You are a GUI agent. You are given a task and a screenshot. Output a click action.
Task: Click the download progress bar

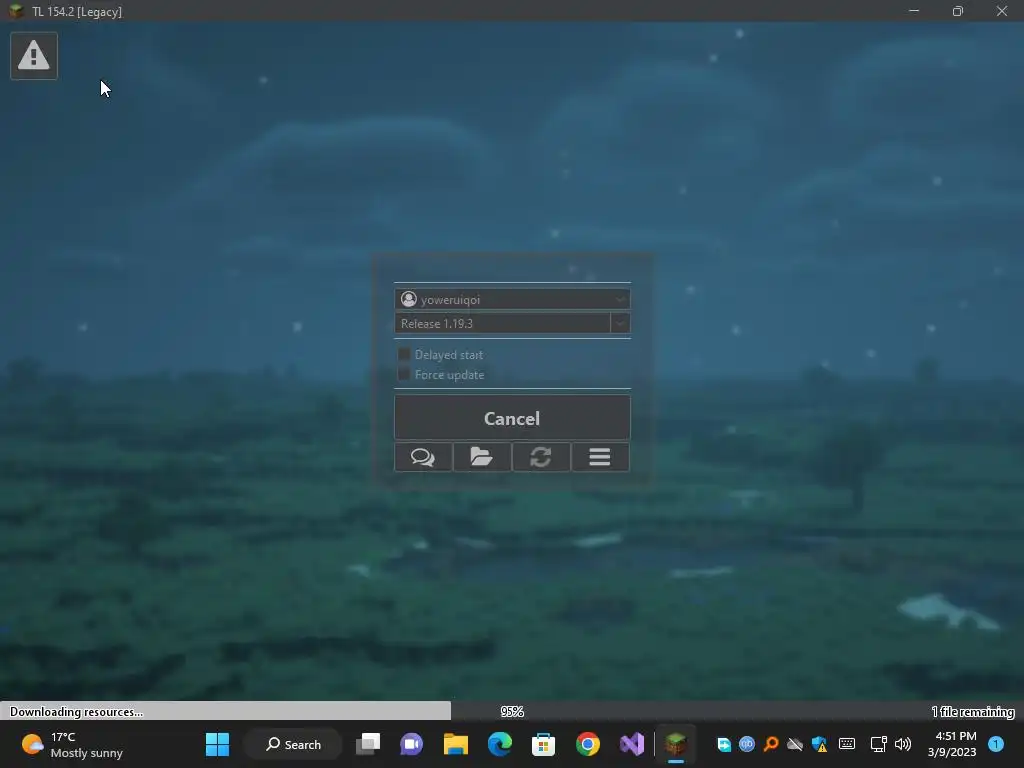click(512, 711)
